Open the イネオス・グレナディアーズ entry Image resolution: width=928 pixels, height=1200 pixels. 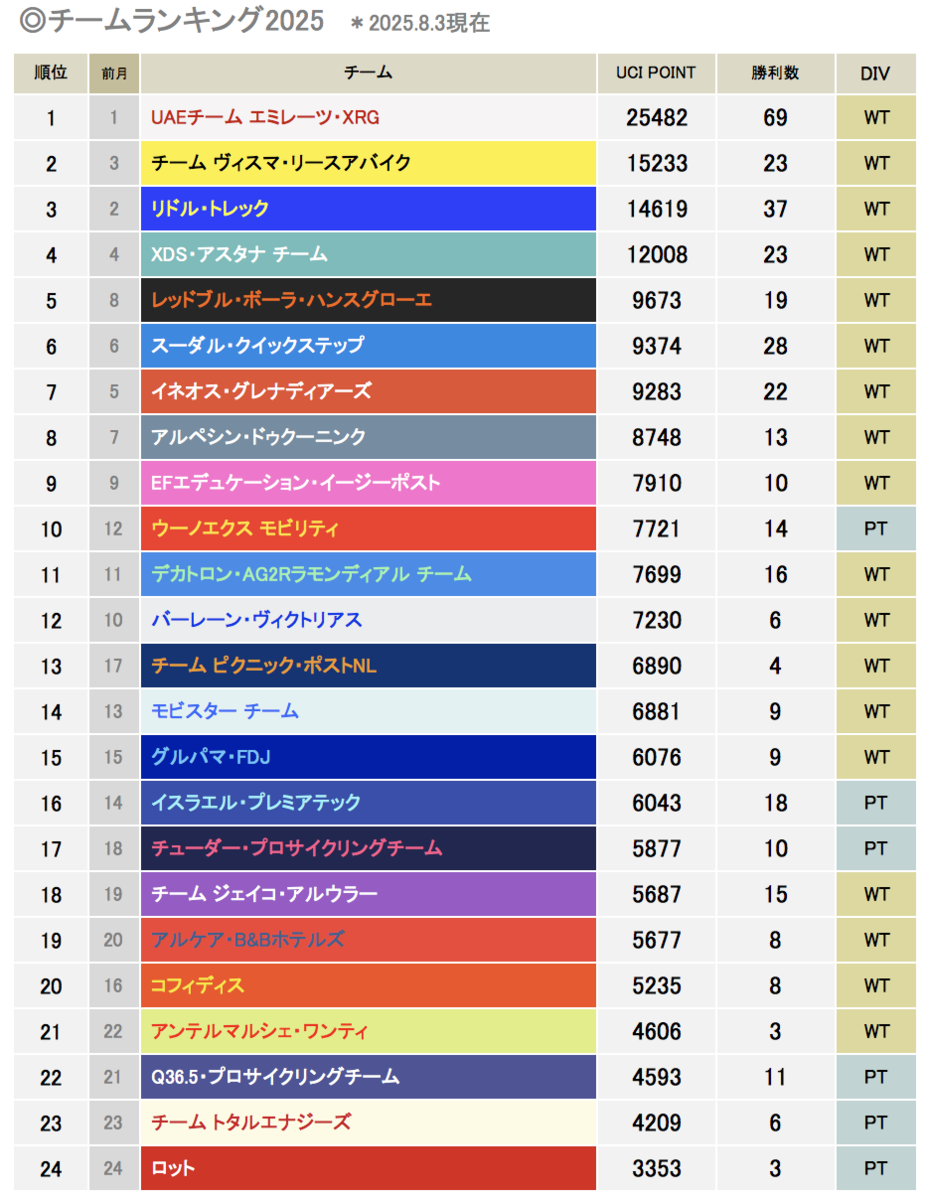pyautogui.click(x=368, y=392)
